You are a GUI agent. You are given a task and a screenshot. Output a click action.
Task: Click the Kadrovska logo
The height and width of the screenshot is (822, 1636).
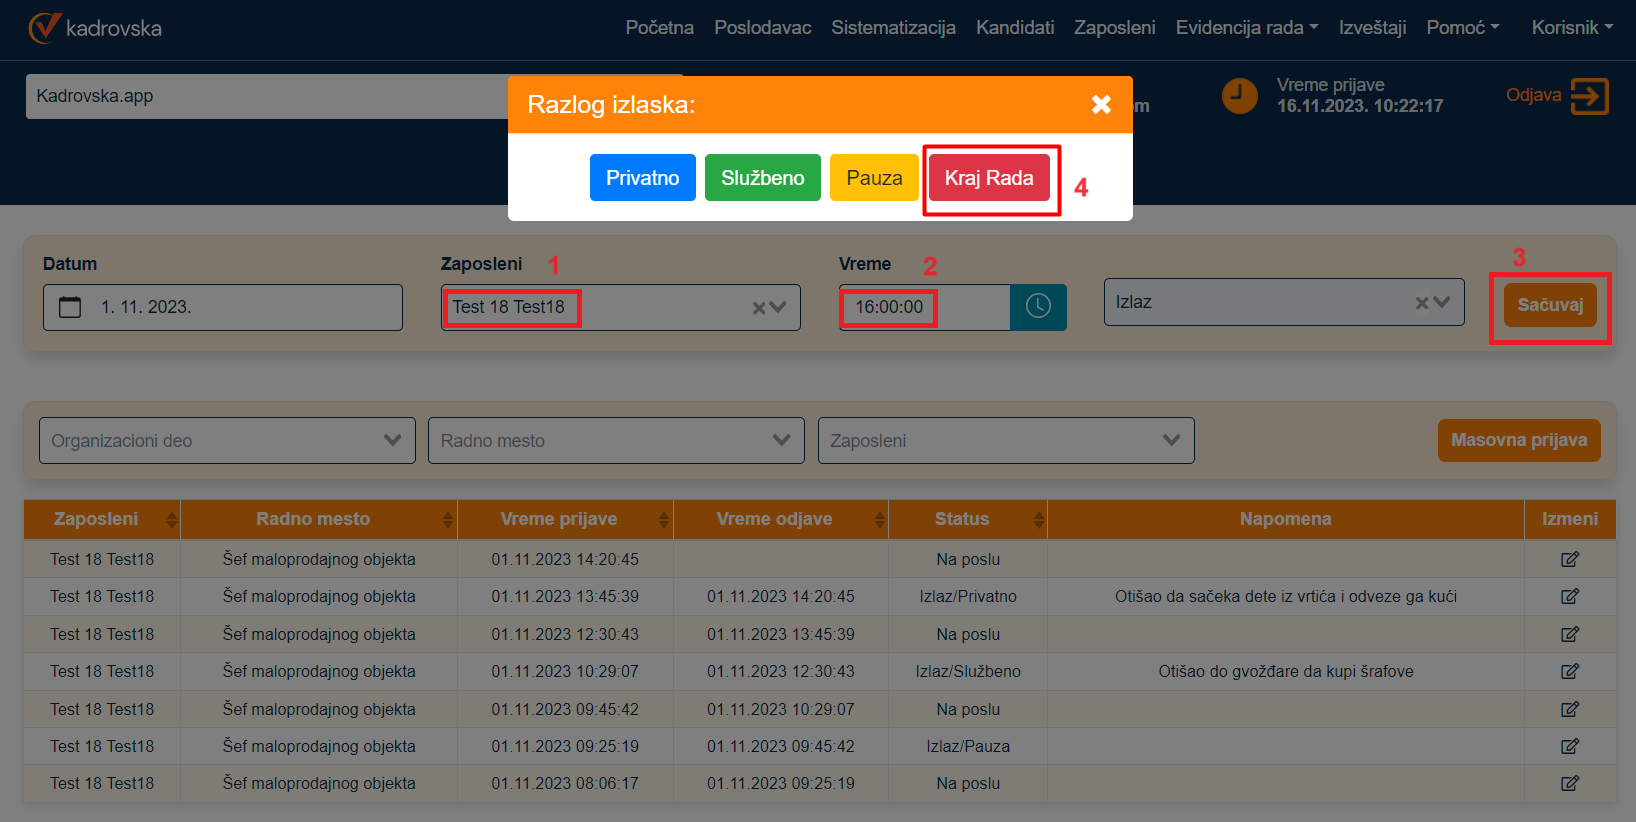click(95, 28)
